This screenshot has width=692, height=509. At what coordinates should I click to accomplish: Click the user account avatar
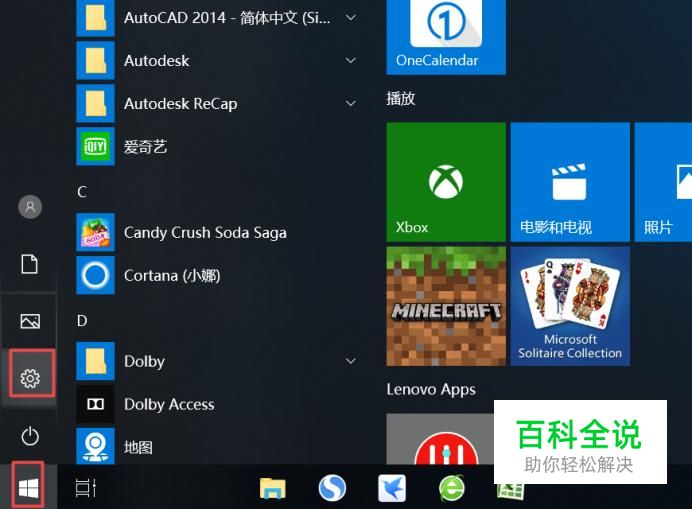coord(30,207)
